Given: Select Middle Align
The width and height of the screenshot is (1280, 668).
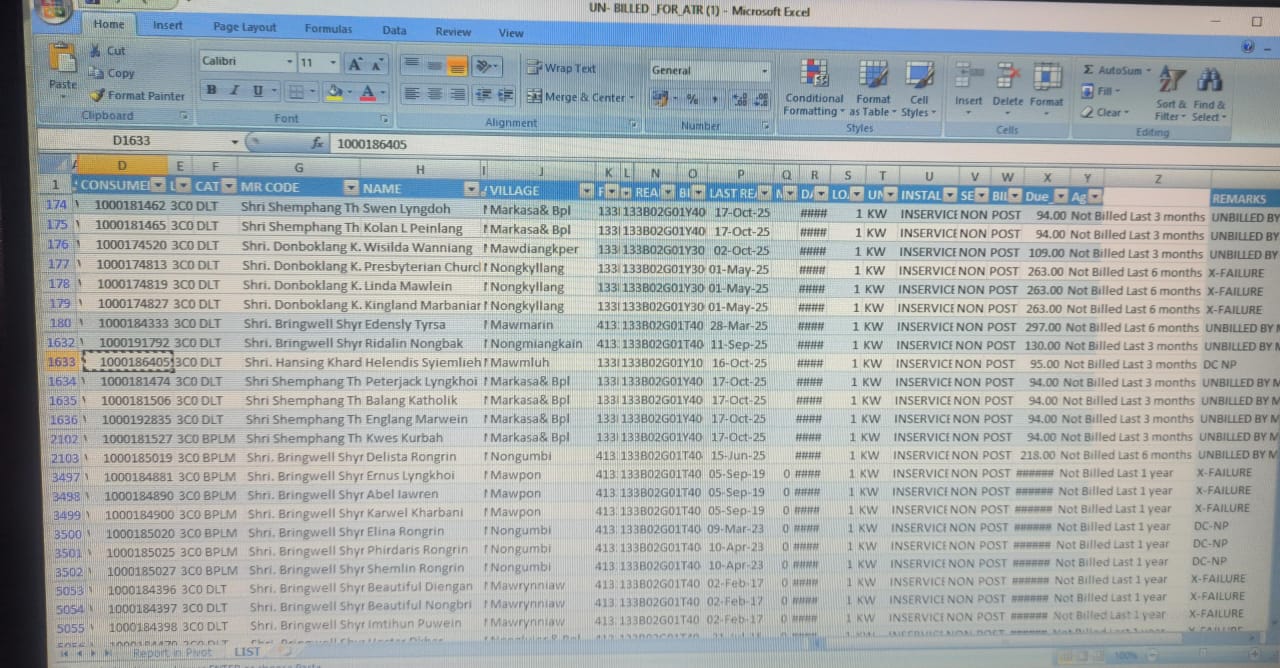Looking at the screenshot, I should click(433, 65).
